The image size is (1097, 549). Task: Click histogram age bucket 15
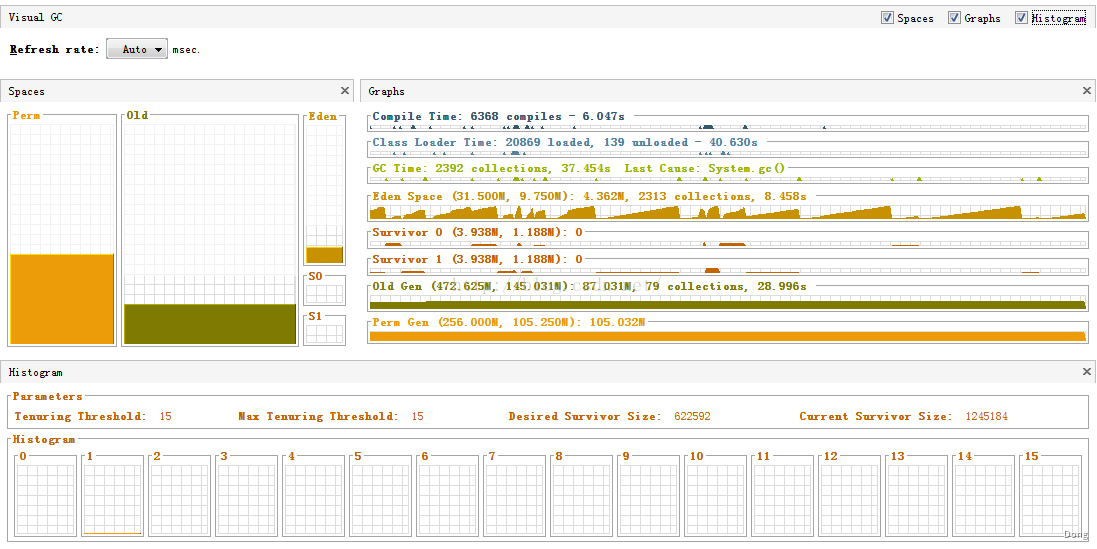pyautogui.click(x=1050, y=496)
